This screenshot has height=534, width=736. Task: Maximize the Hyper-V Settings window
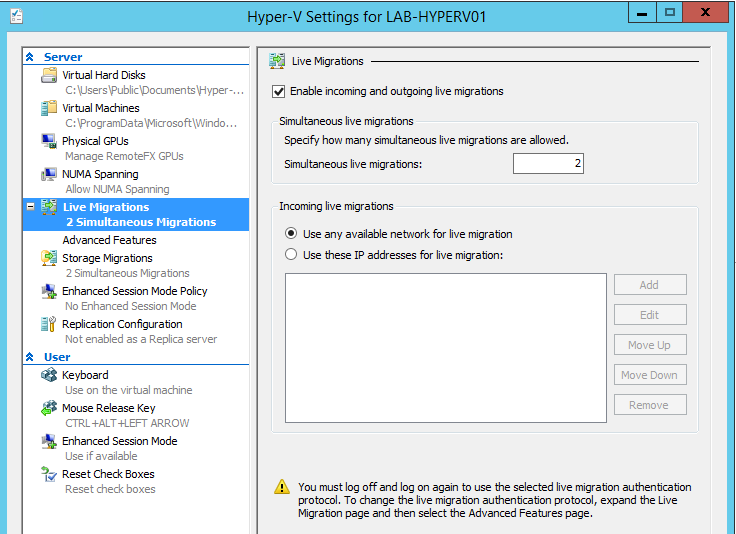(670, 13)
